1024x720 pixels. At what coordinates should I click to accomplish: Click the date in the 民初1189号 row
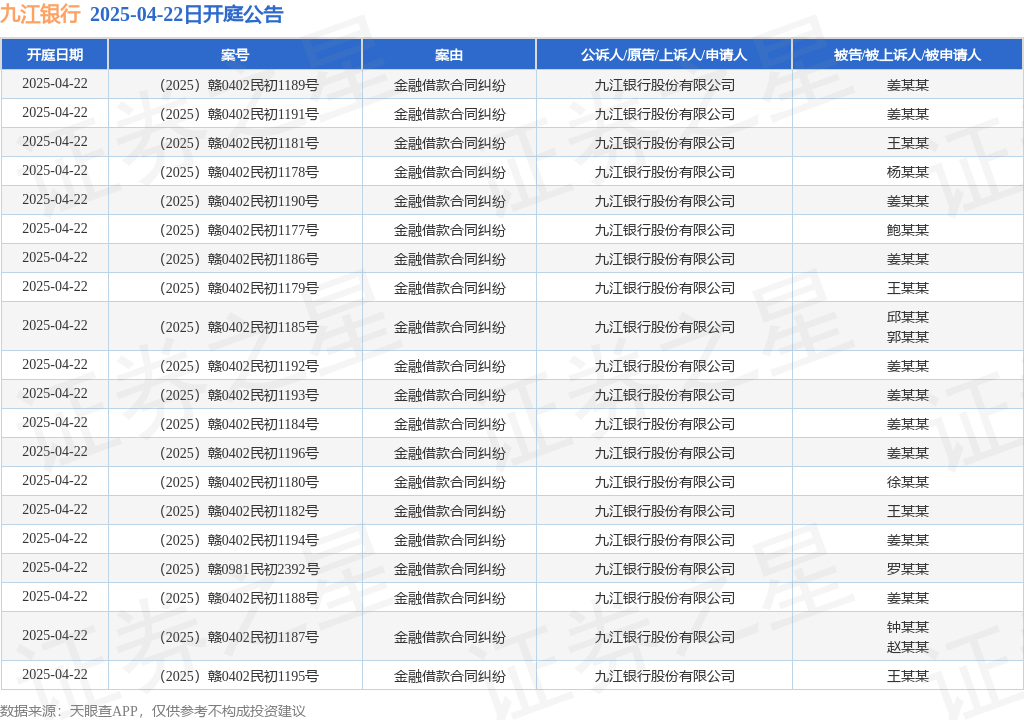click(x=55, y=84)
